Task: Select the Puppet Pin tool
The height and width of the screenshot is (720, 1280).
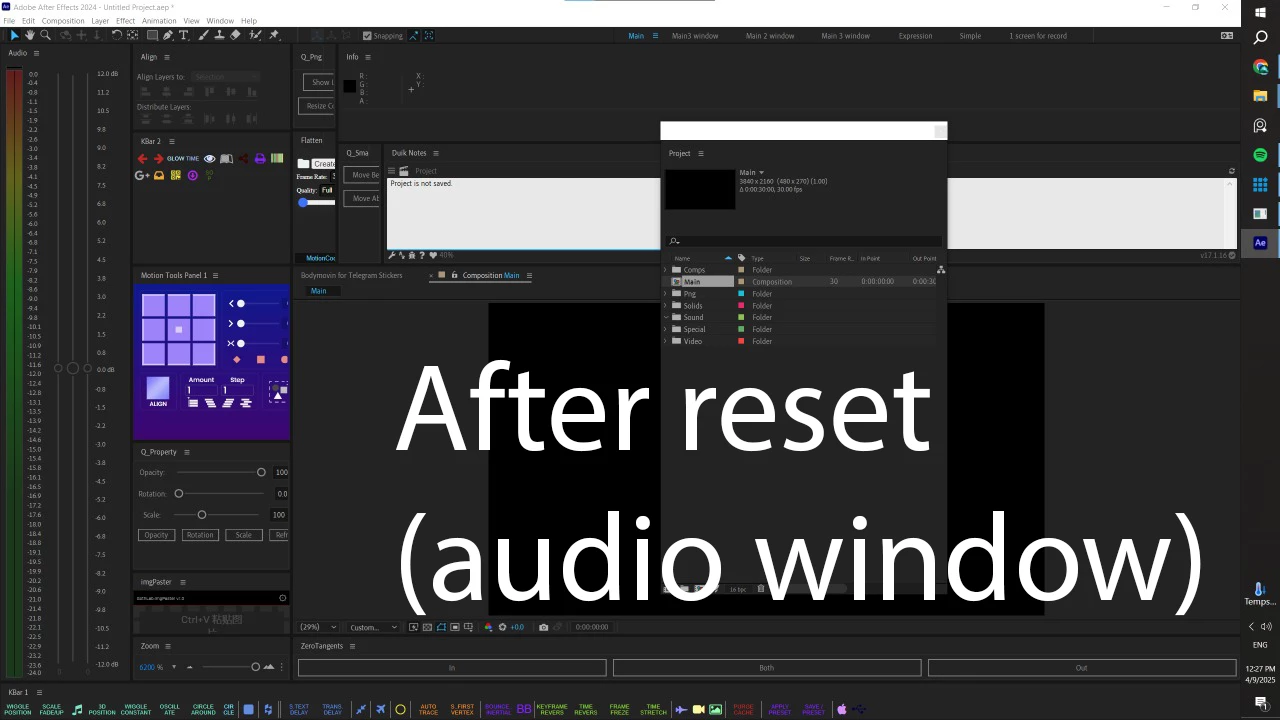Action: tap(274, 35)
